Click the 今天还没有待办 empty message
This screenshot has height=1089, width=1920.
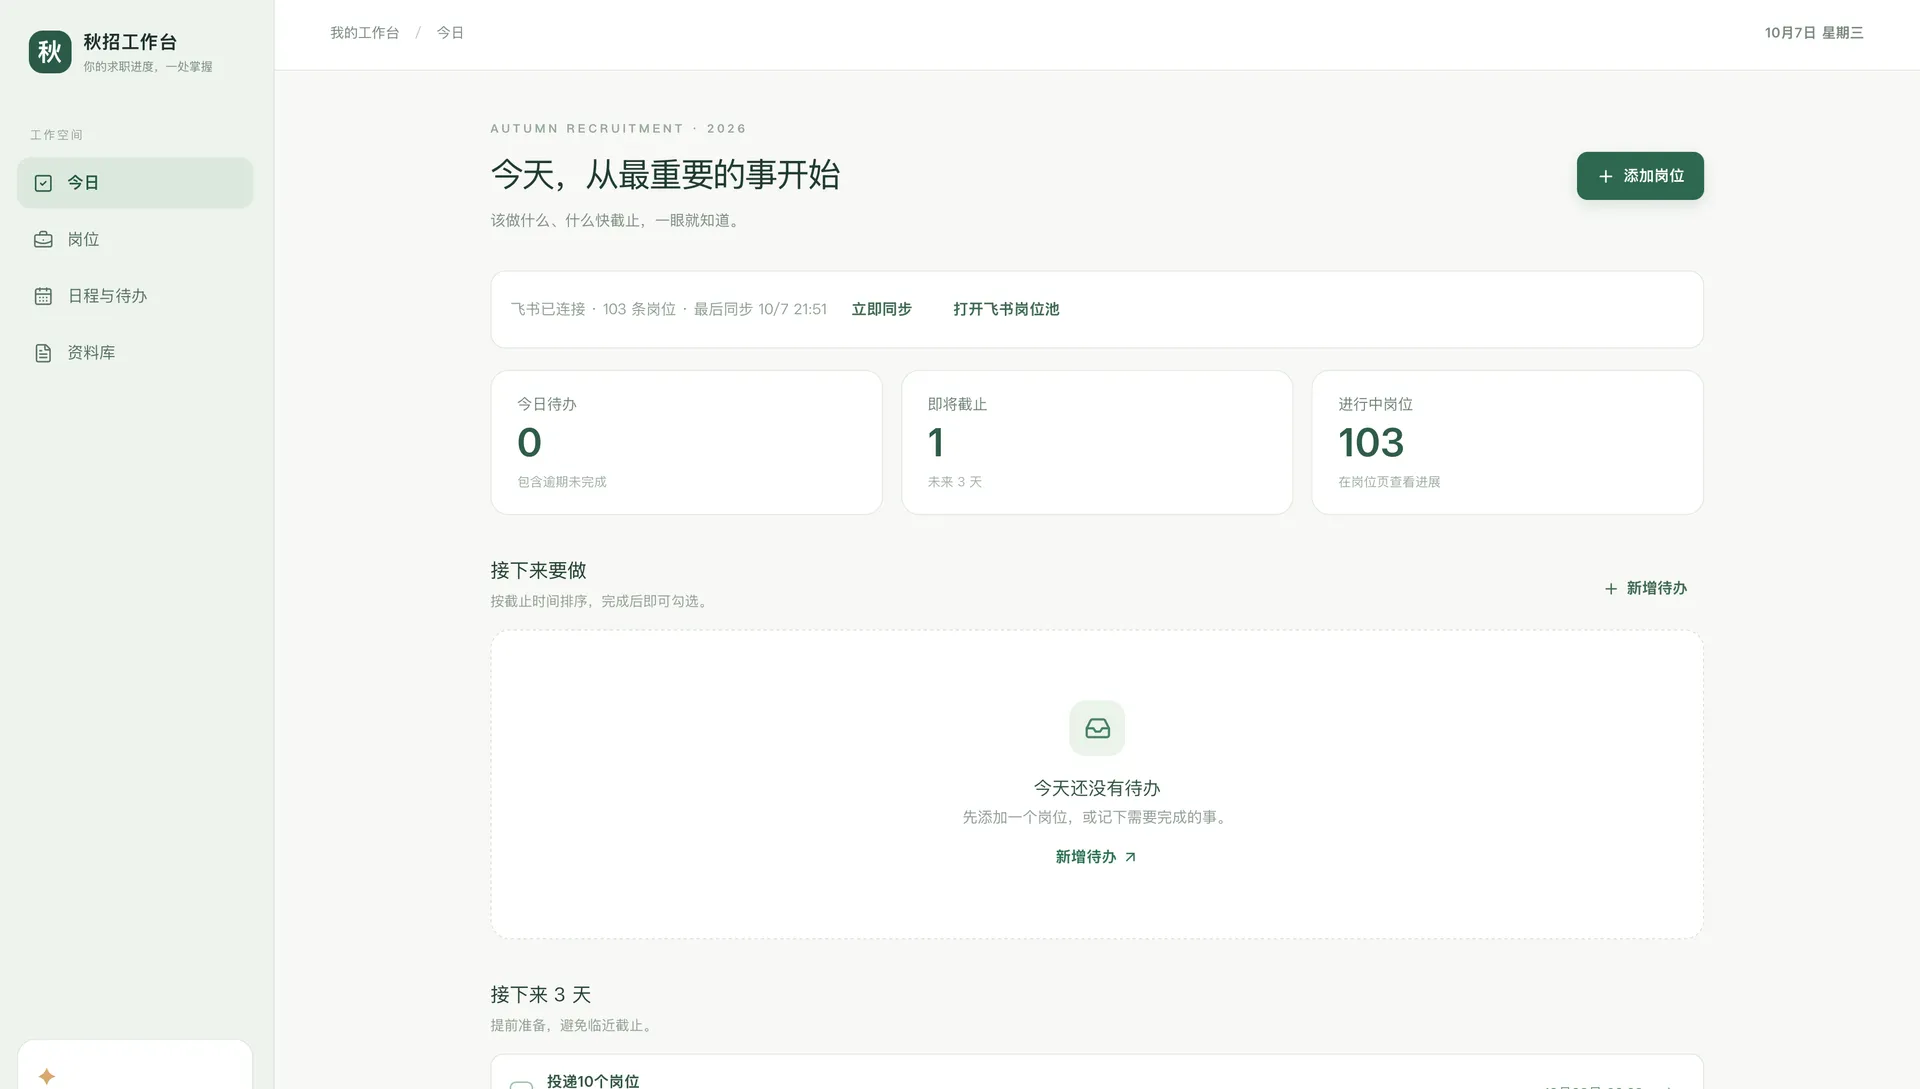point(1097,788)
